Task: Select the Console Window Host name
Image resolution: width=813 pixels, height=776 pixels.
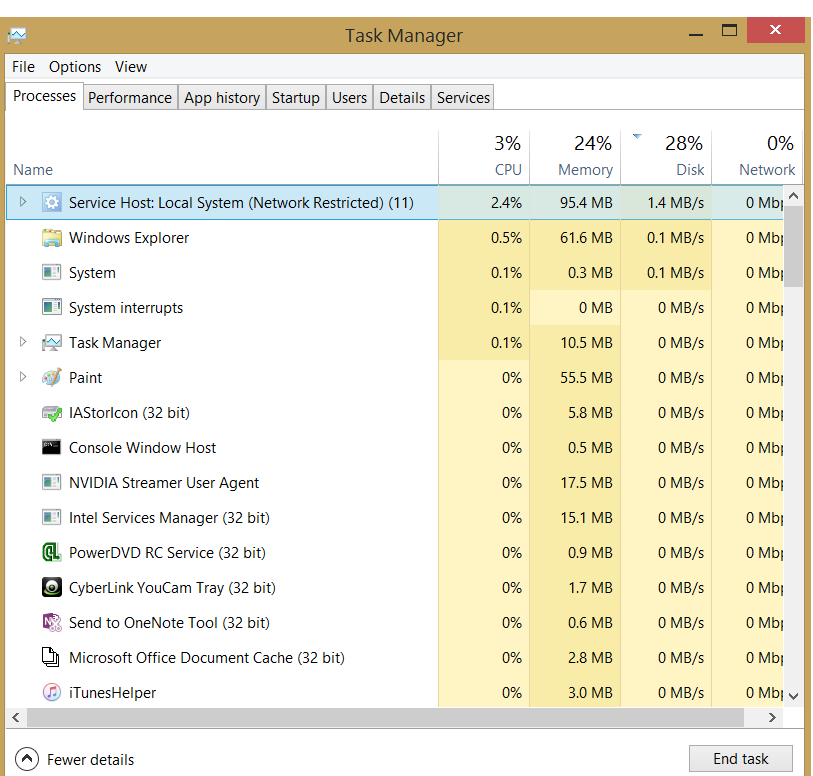Action: click(x=142, y=448)
